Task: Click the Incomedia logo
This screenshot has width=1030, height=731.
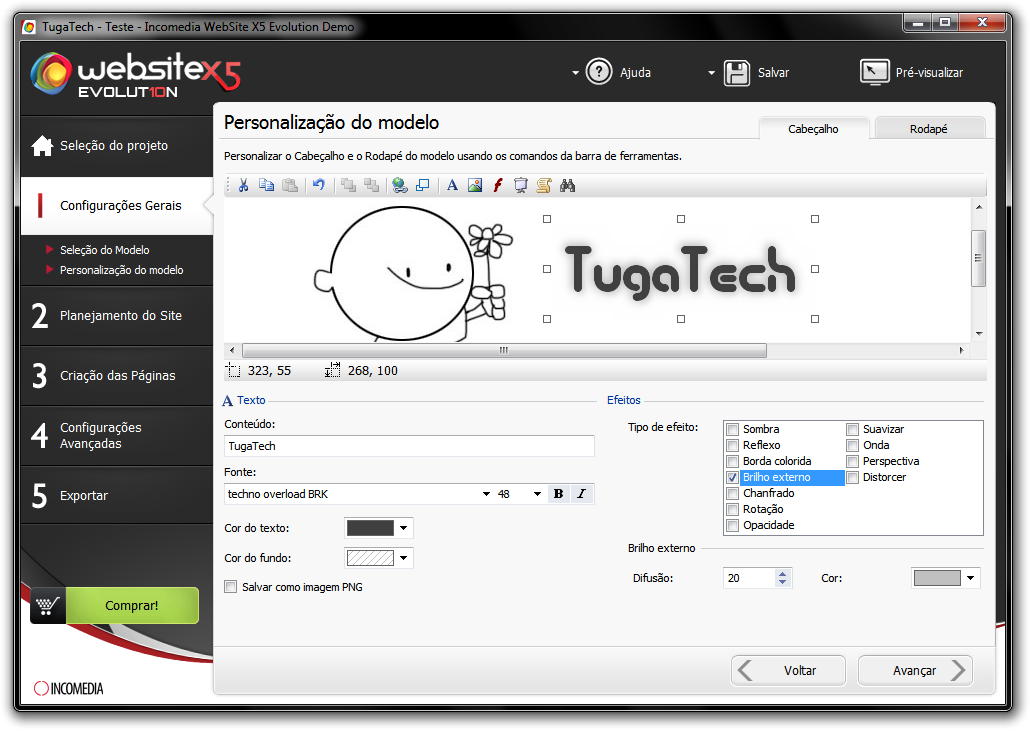Action: pos(68,688)
